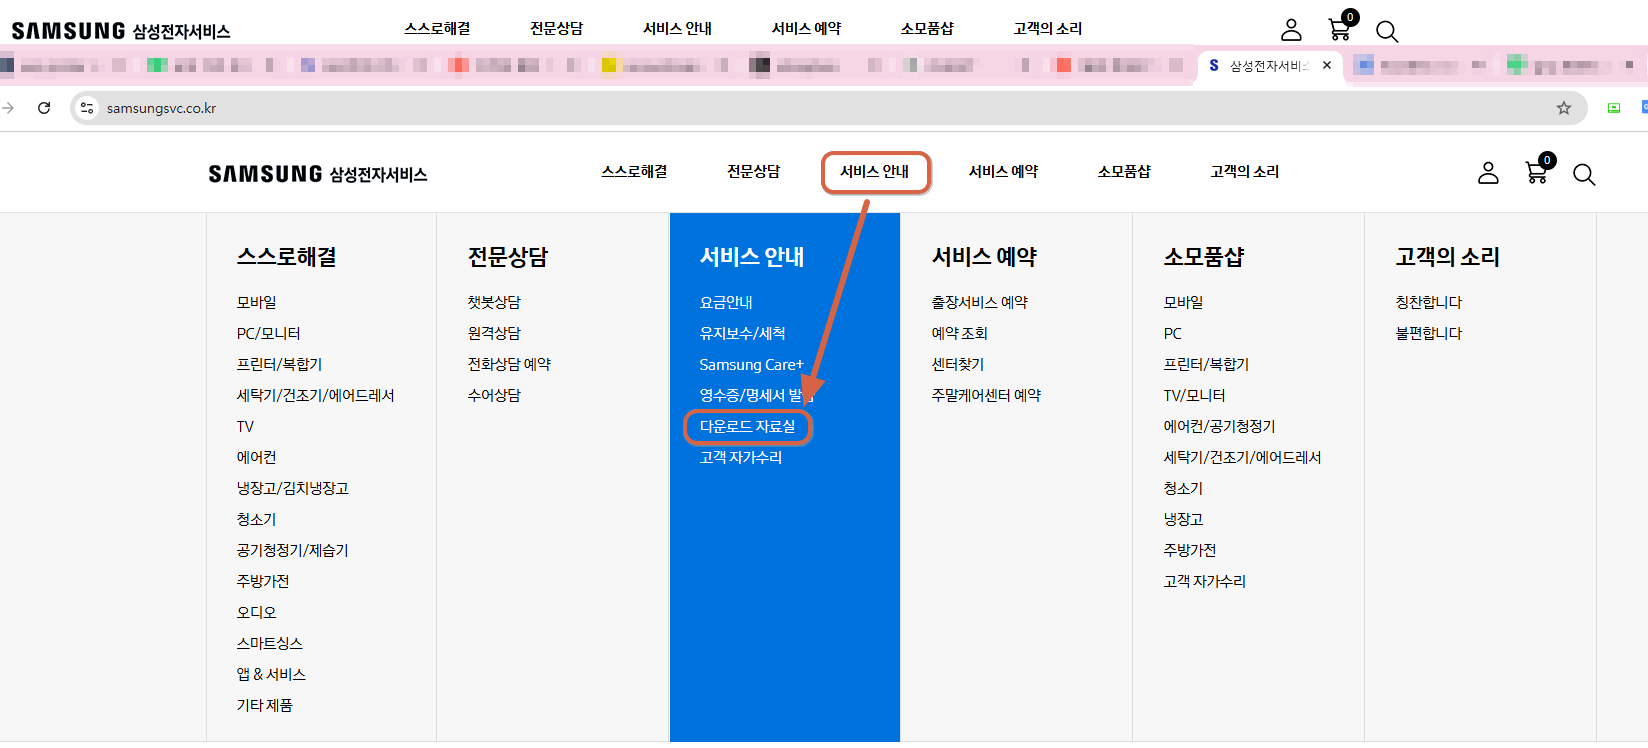The width and height of the screenshot is (1648, 748).
Task: Choose 모바일 under the 스스로해결 column
Action: pos(256,302)
